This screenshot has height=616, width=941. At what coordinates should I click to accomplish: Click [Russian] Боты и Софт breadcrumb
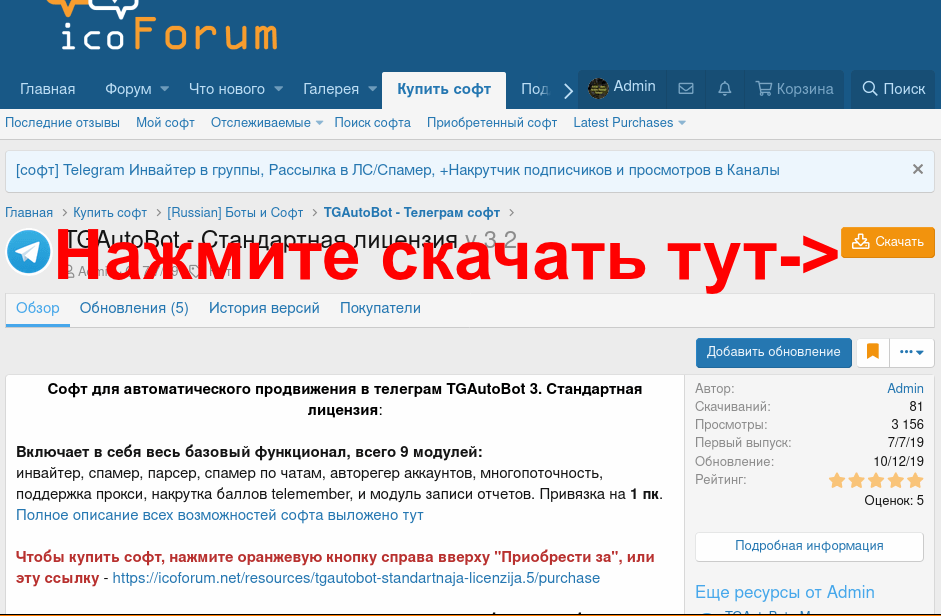click(235, 213)
